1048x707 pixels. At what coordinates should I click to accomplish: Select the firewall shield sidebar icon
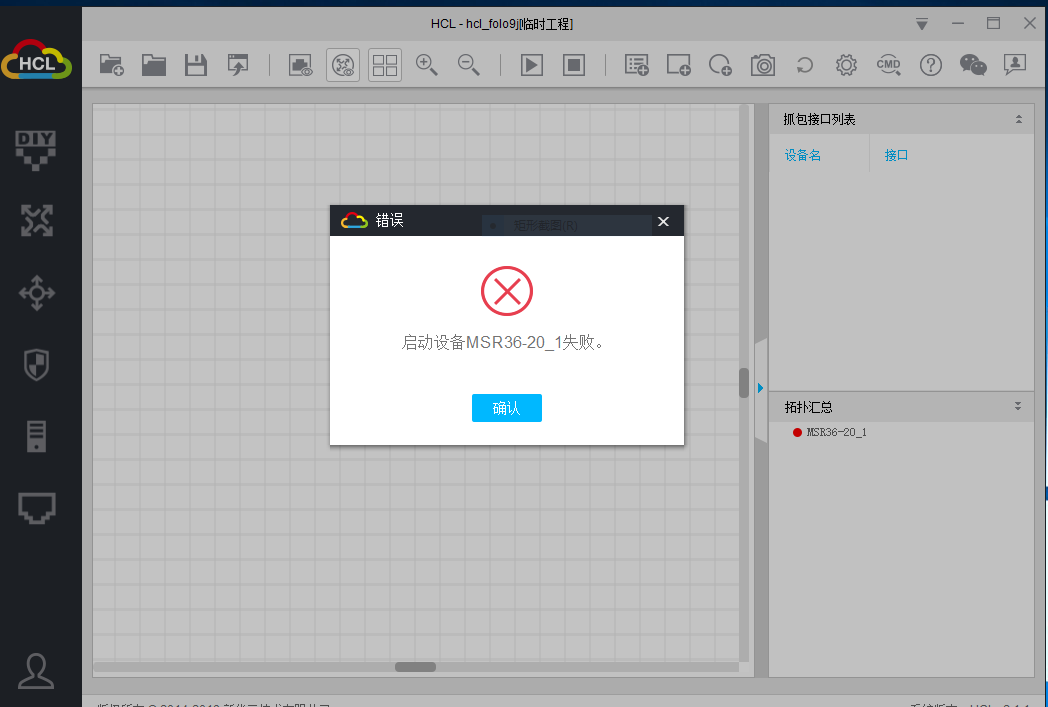pos(36,364)
